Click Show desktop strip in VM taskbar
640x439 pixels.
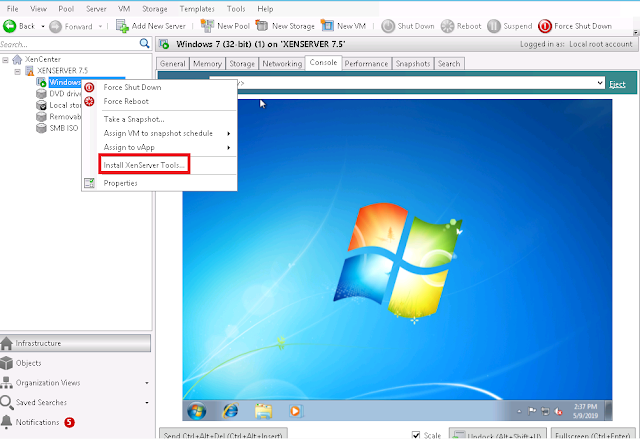[609, 410]
